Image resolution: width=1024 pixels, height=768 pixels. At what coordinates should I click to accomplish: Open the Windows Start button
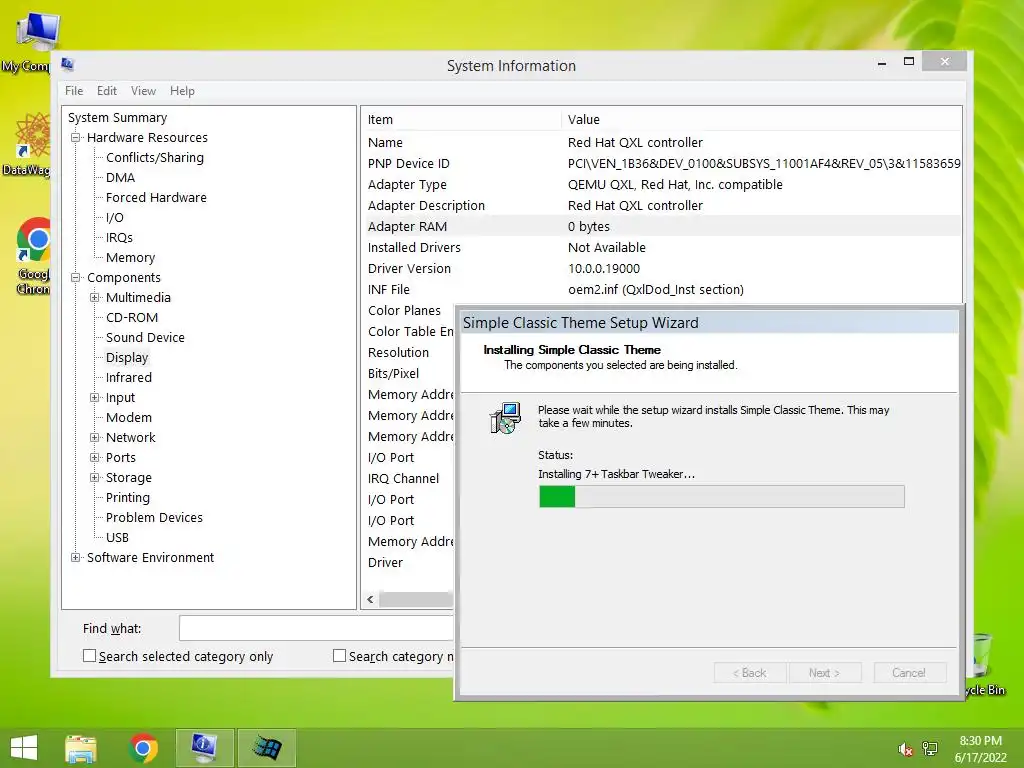coord(24,748)
